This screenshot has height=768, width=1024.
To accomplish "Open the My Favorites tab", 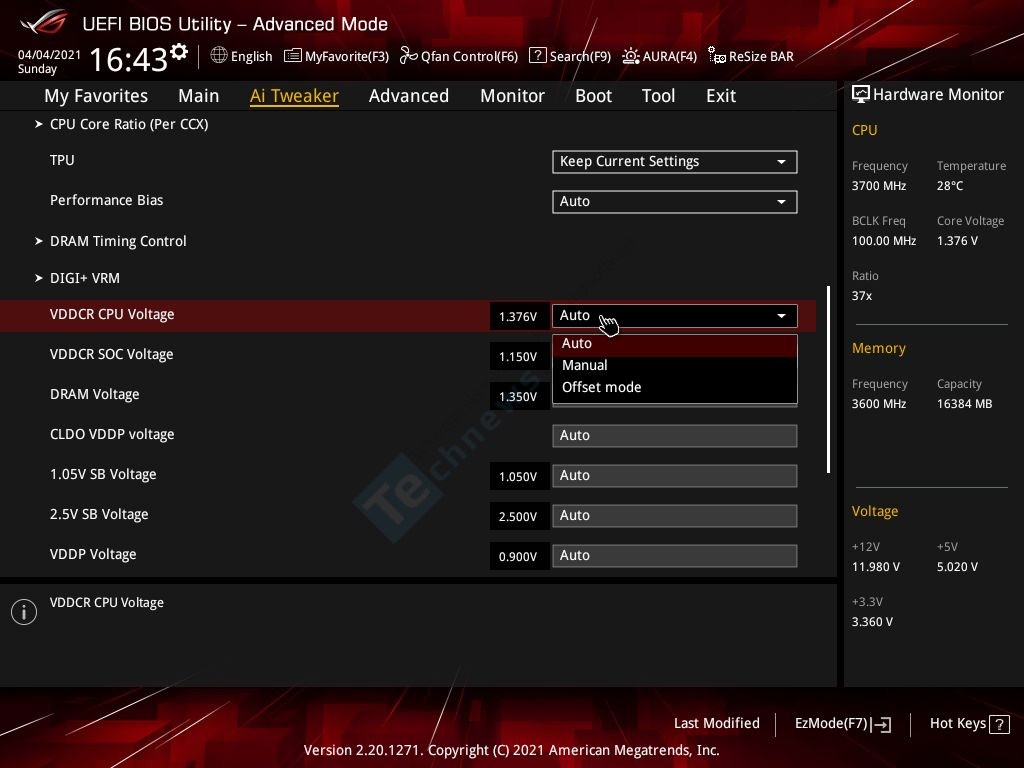I will [x=96, y=96].
